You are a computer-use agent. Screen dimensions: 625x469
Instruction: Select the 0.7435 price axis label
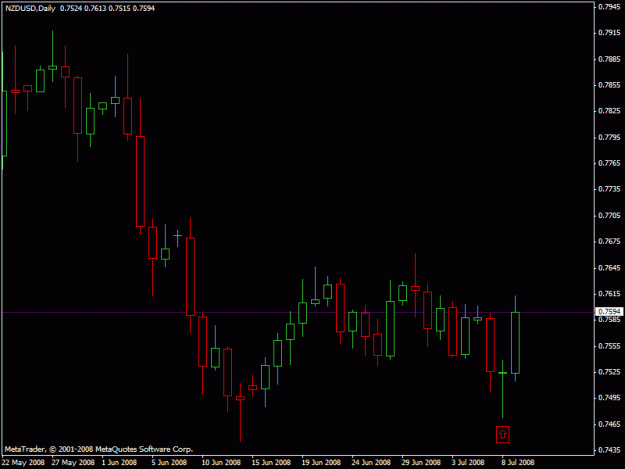(609, 450)
